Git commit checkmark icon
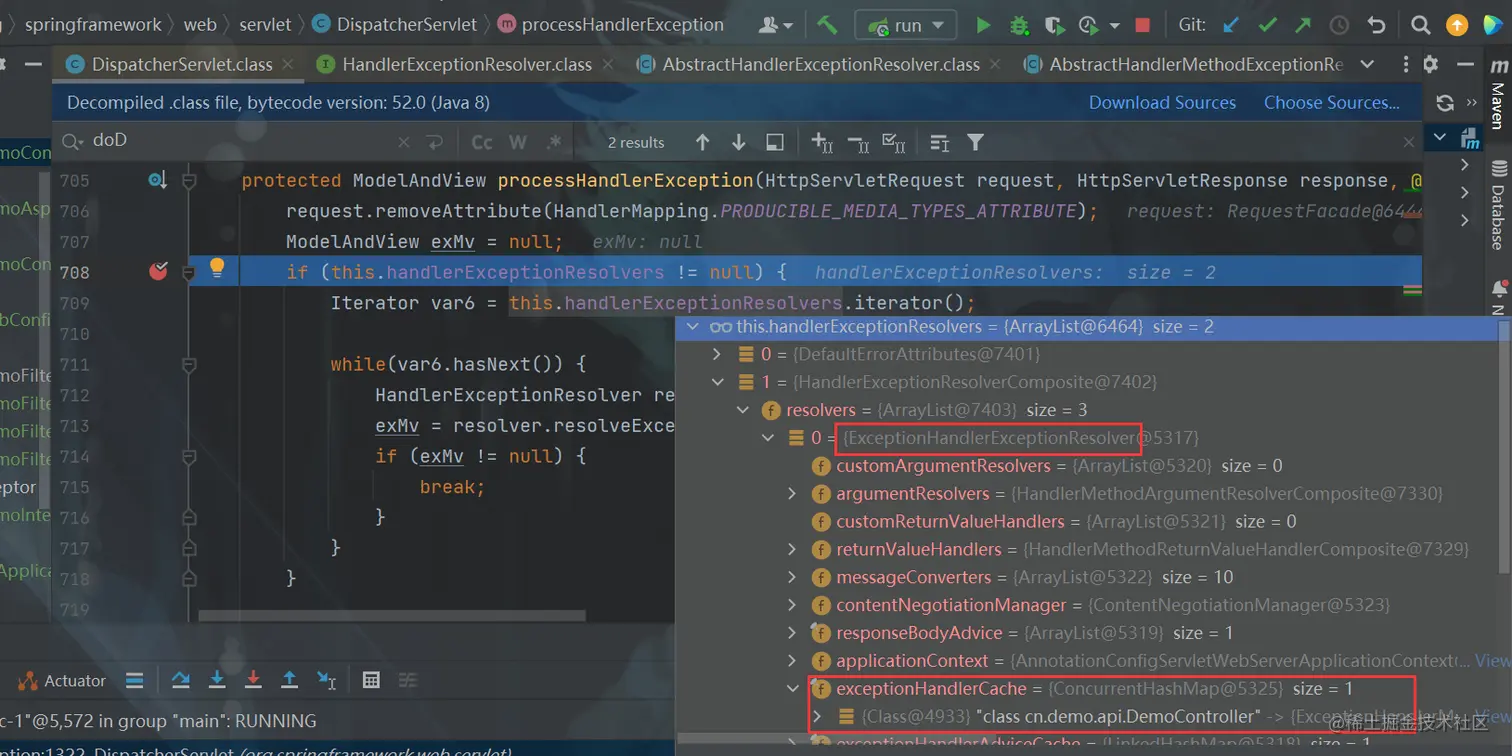Image resolution: width=1512 pixels, height=756 pixels. [1267, 25]
